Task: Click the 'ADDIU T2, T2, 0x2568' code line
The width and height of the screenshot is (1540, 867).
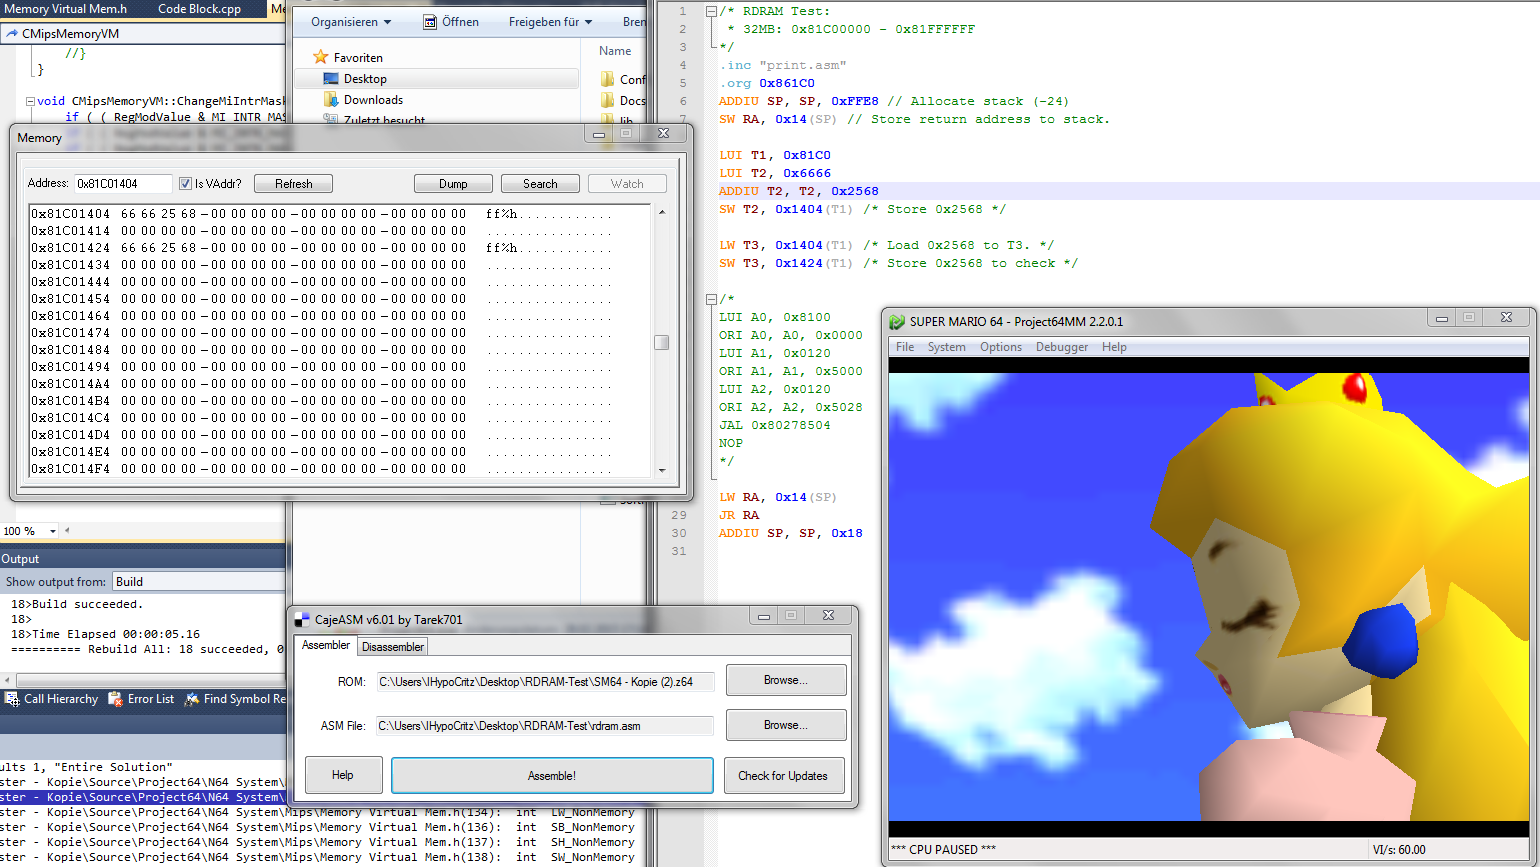Action: 798,191
